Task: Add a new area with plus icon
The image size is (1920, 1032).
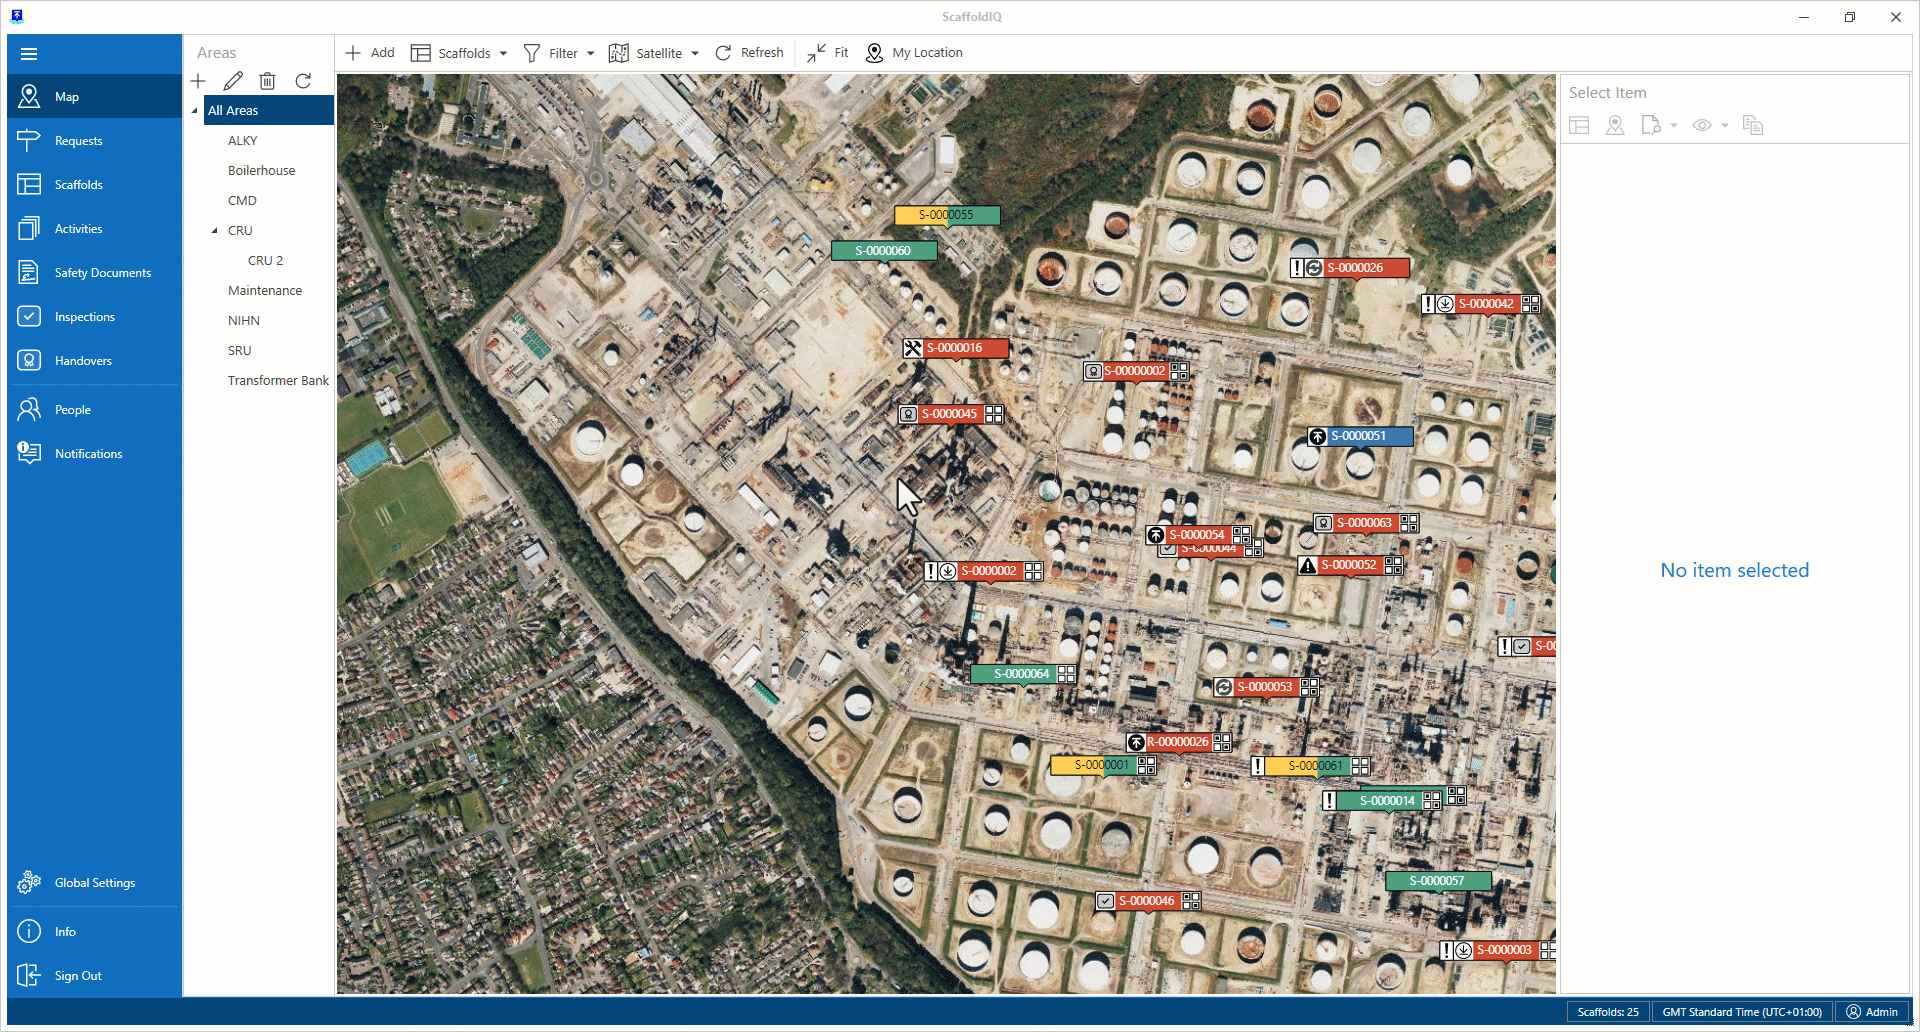Action: point(199,81)
